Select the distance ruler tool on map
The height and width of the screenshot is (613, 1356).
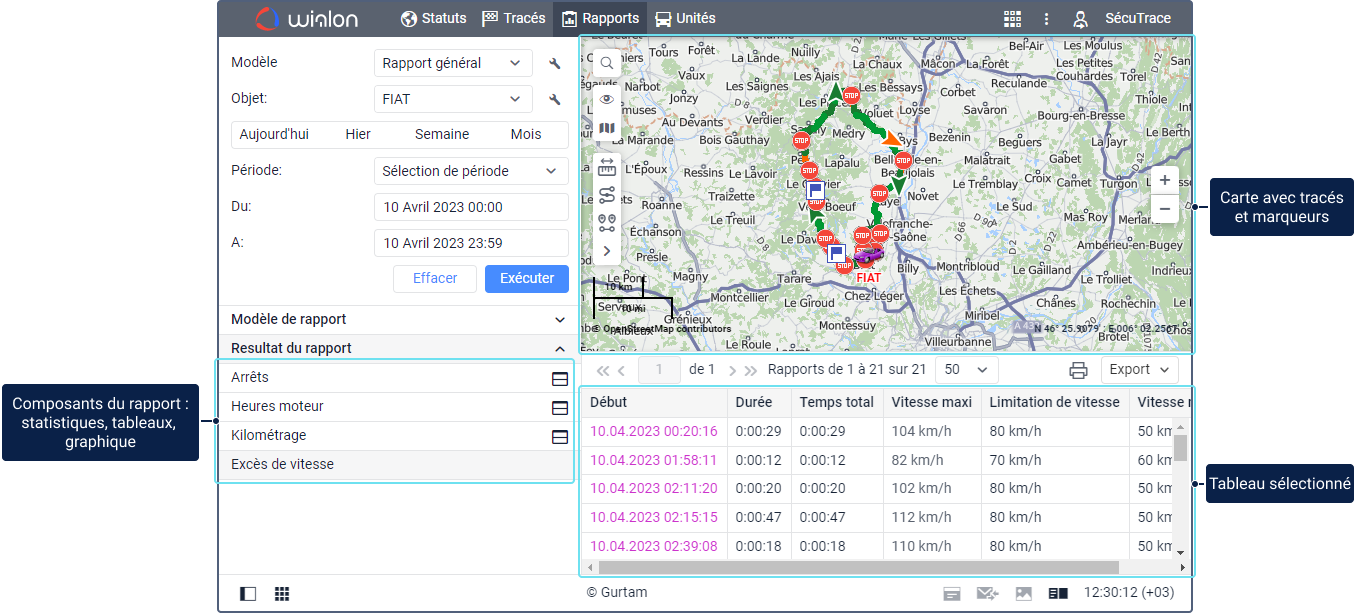(x=606, y=167)
